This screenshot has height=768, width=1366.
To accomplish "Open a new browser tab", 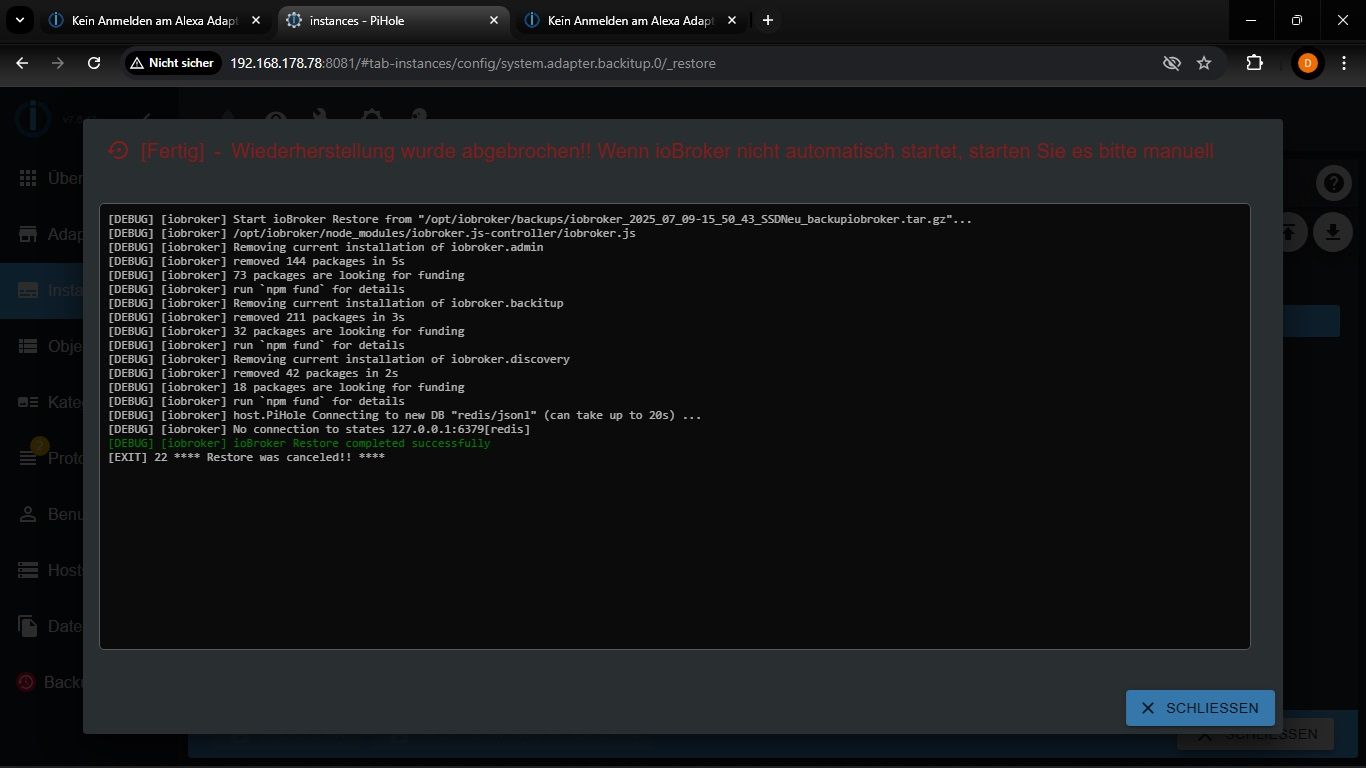I will pyautogui.click(x=767, y=20).
